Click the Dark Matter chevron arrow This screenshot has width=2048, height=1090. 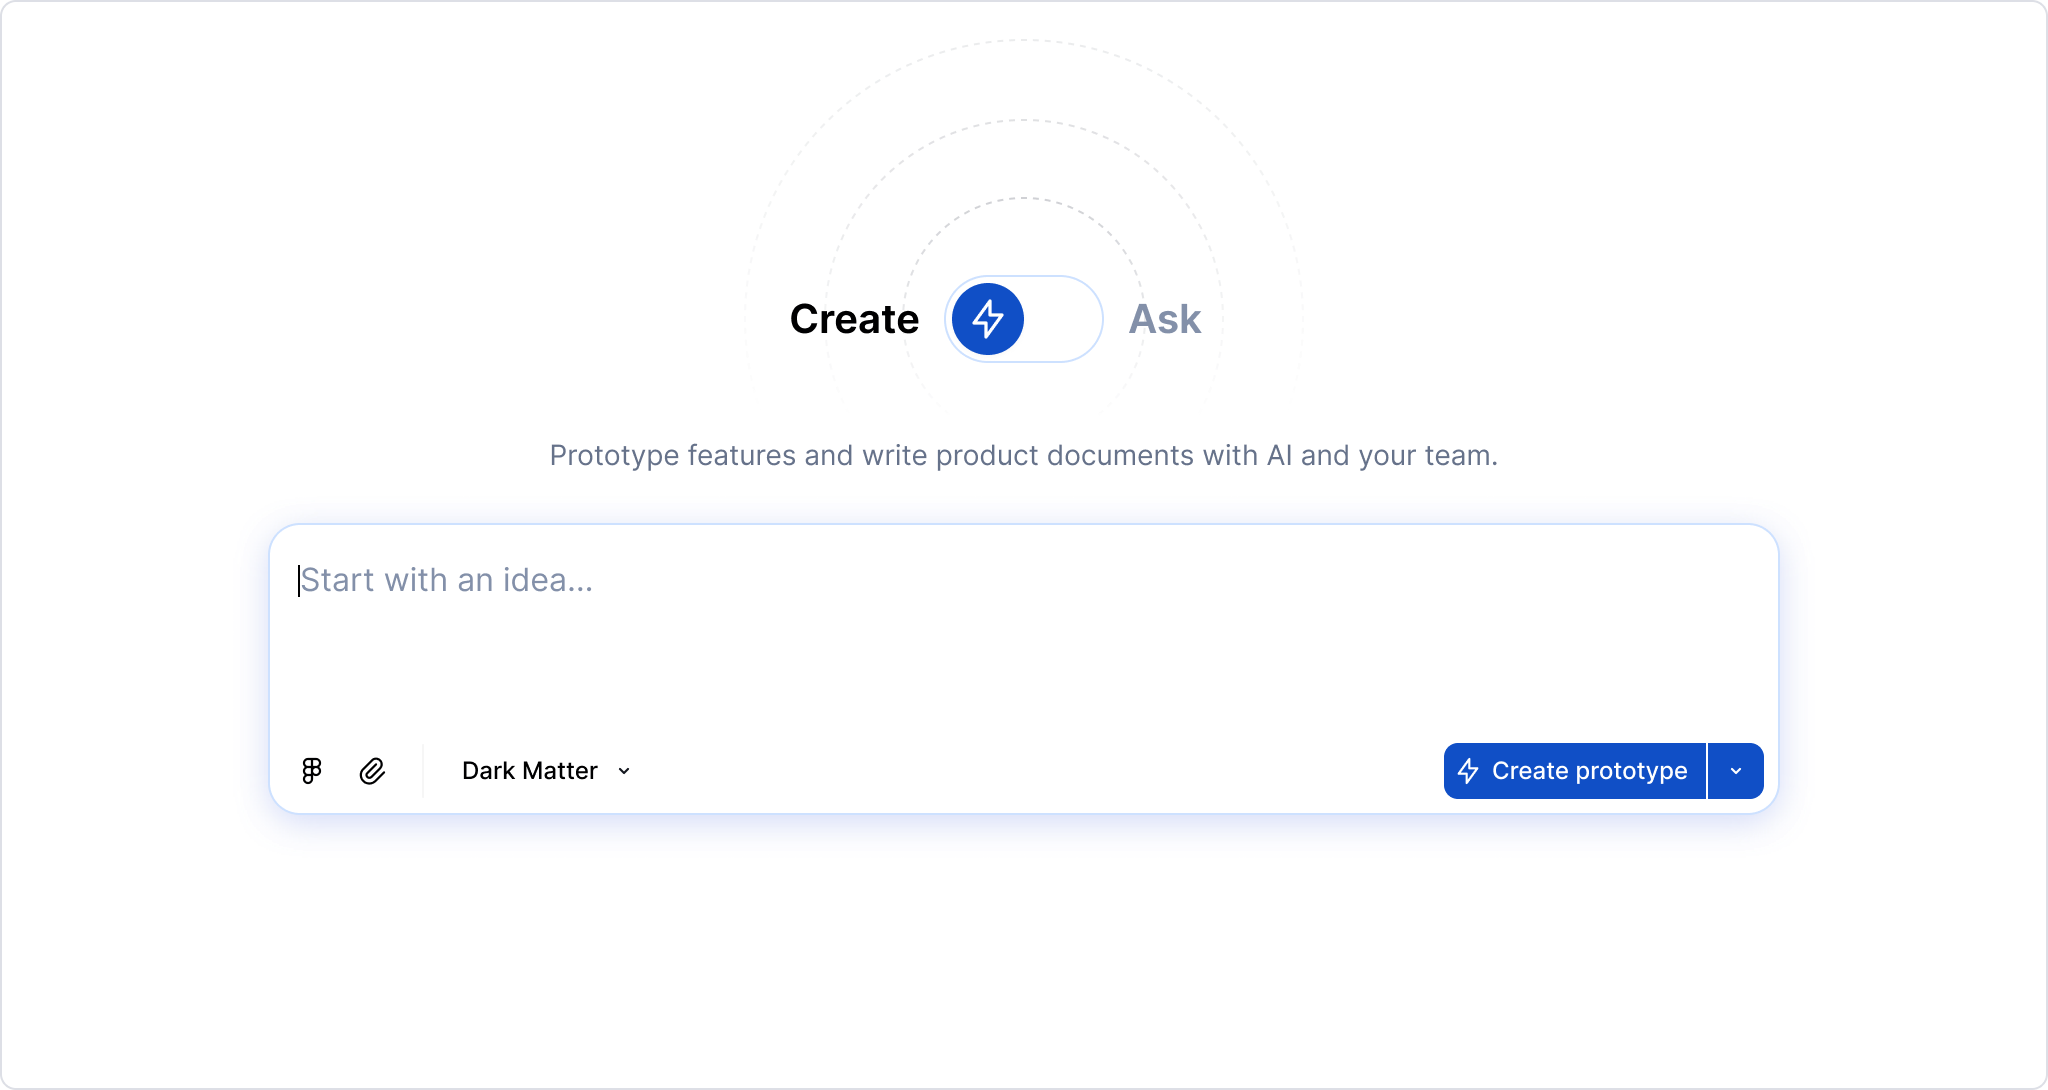coord(624,770)
